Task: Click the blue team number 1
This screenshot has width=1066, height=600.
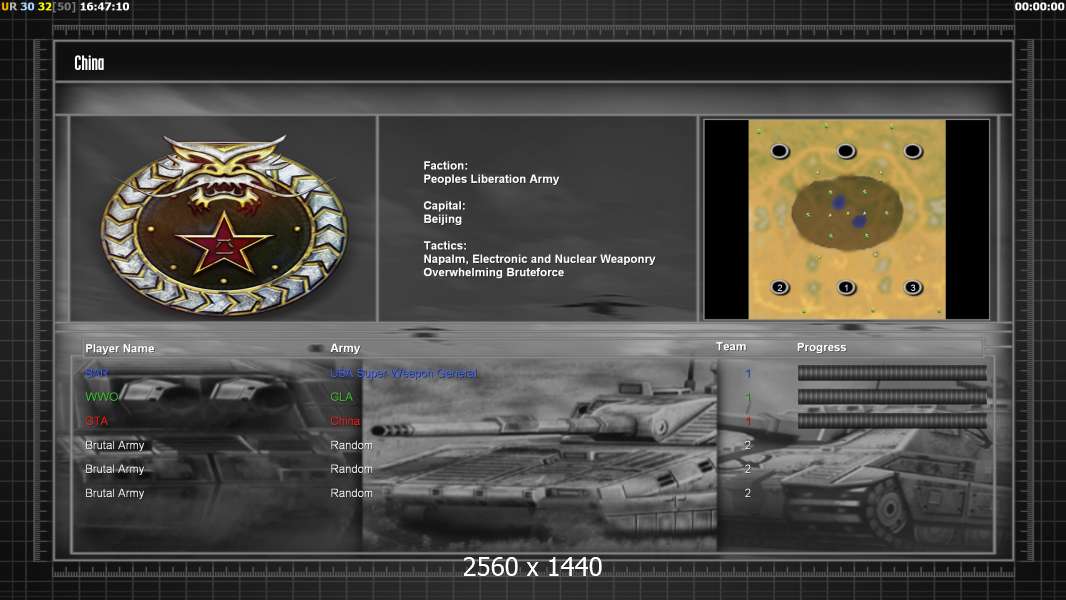Action: coord(748,373)
